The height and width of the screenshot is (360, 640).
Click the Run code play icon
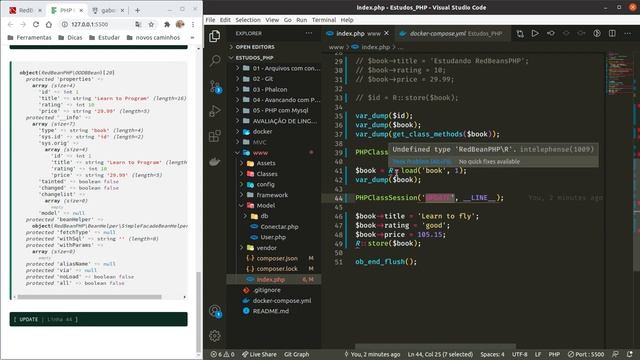tap(535, 33)
